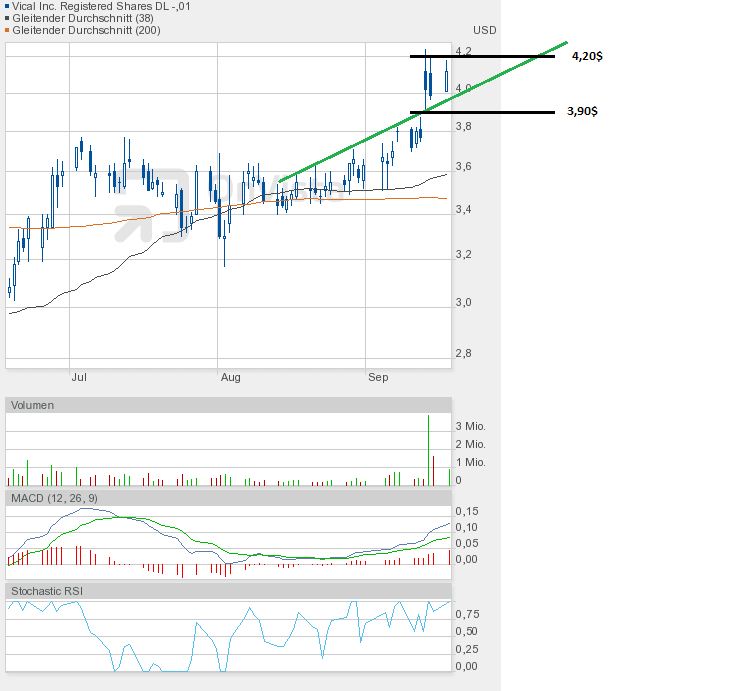Click the Sep month label on the axis
The image size is (748, 691).
(378, 377)
